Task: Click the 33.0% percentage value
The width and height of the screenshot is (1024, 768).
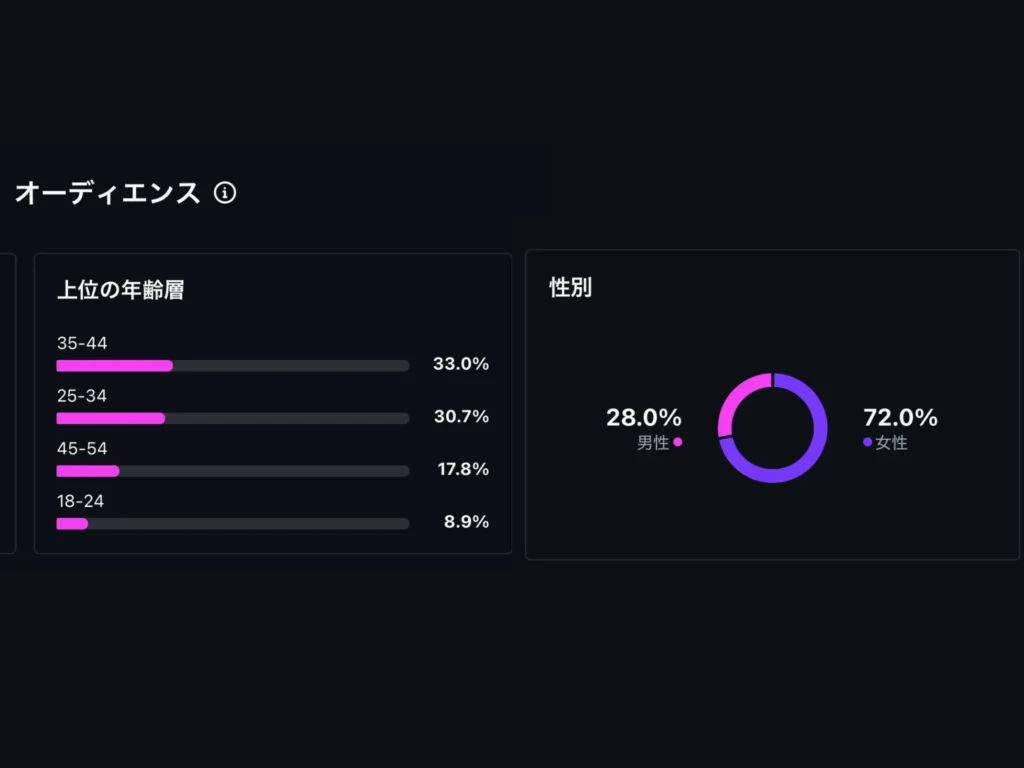Action: pos(460,364)
